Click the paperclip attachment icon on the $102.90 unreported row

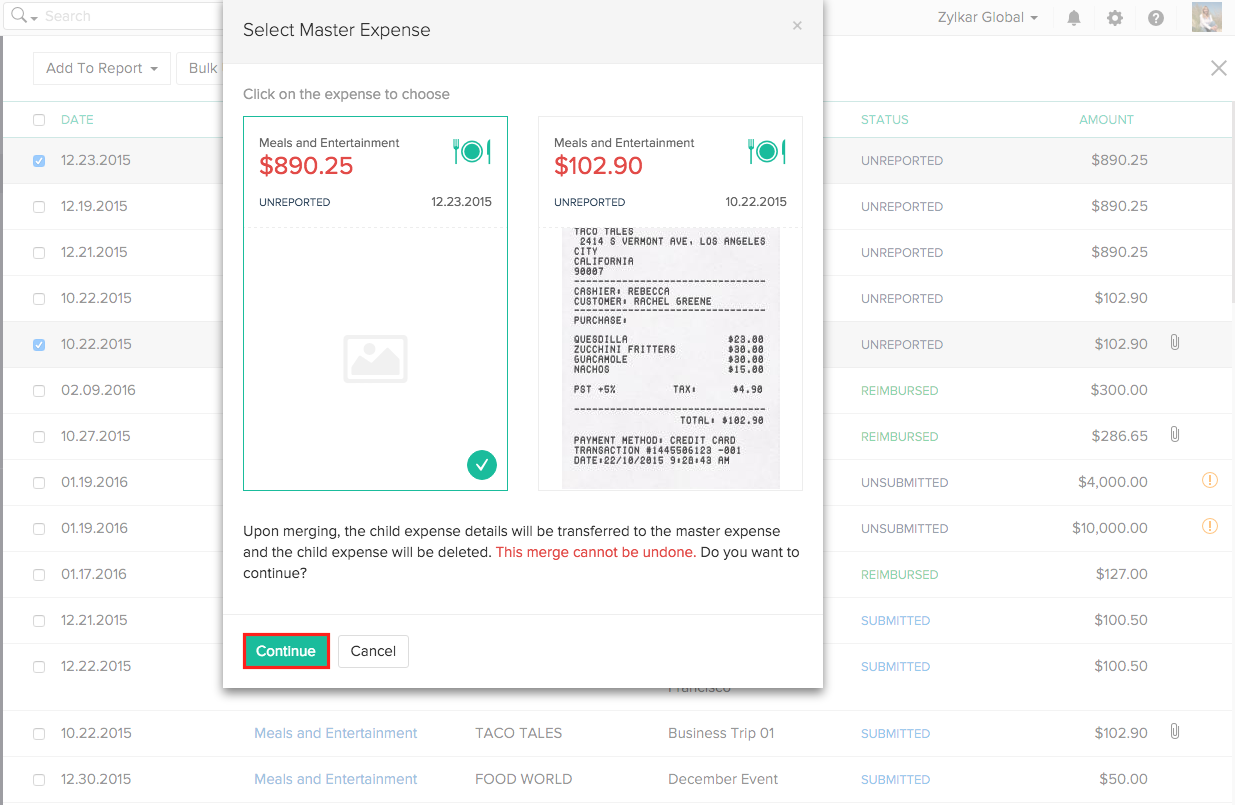point(1175,344)
